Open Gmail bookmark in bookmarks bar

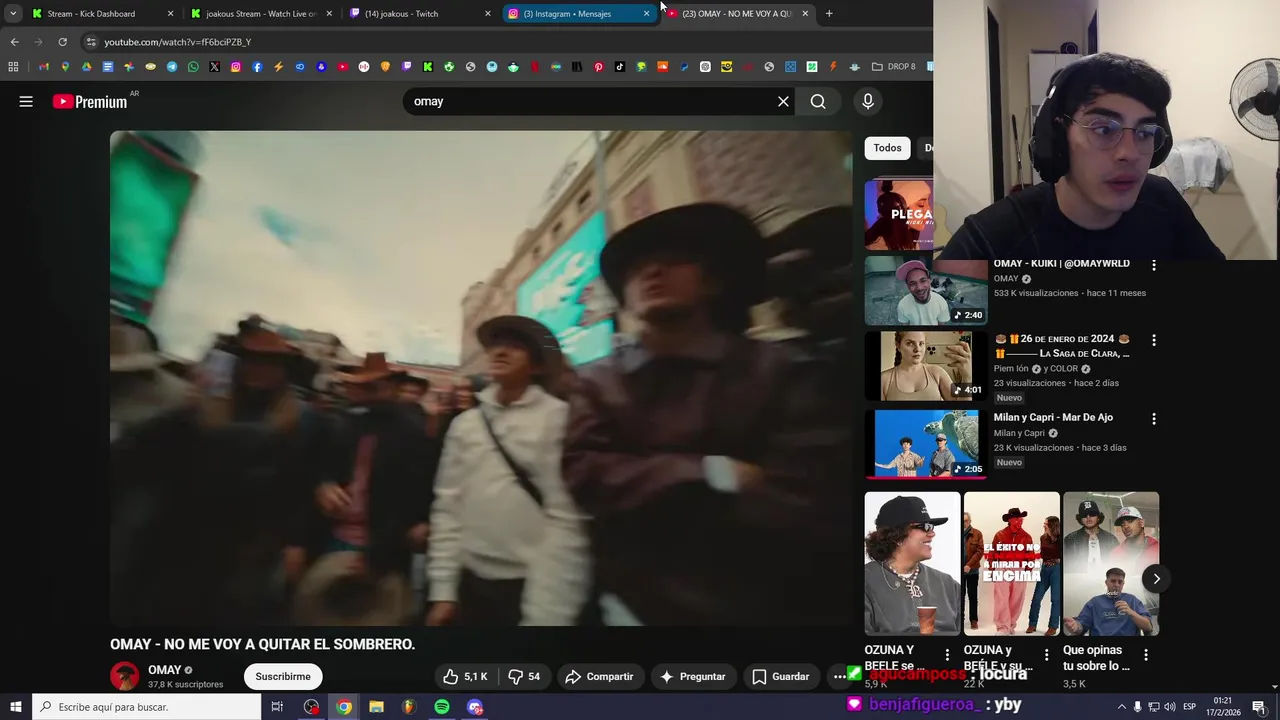click(x=43, y=67)
